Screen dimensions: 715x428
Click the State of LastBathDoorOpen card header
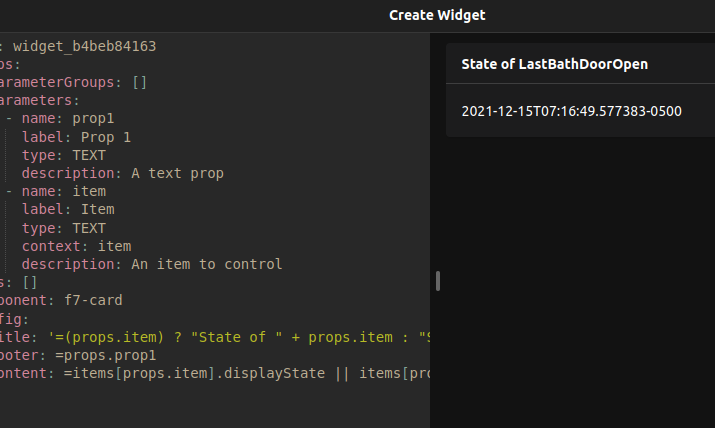click(555, 64)
